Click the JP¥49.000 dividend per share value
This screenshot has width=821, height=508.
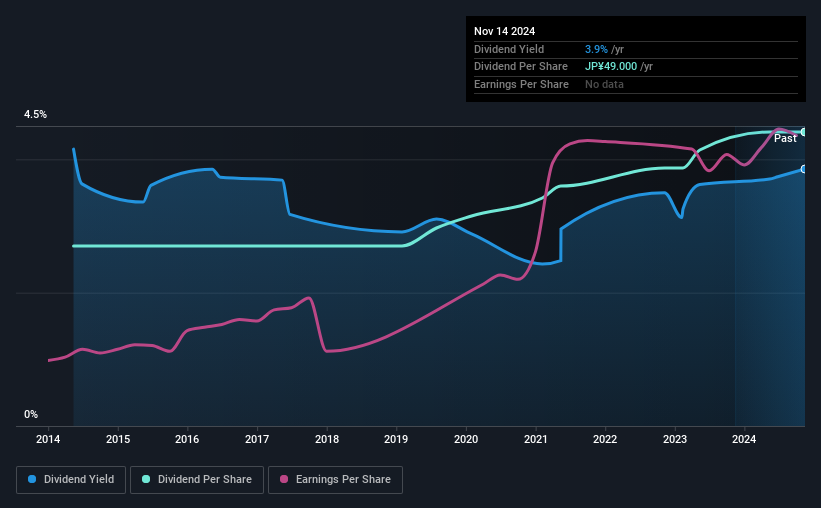click(611, 67)
